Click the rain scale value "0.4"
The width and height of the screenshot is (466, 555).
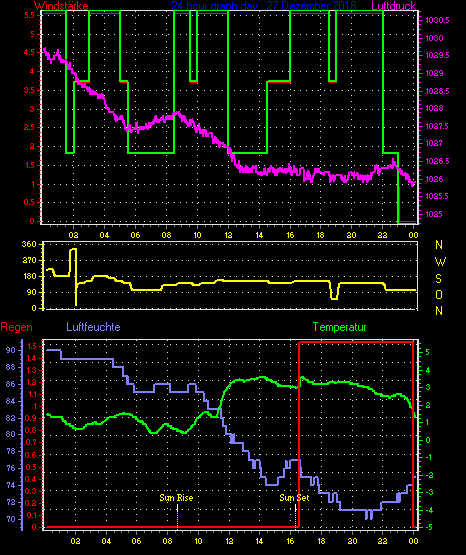coord(32,479)
